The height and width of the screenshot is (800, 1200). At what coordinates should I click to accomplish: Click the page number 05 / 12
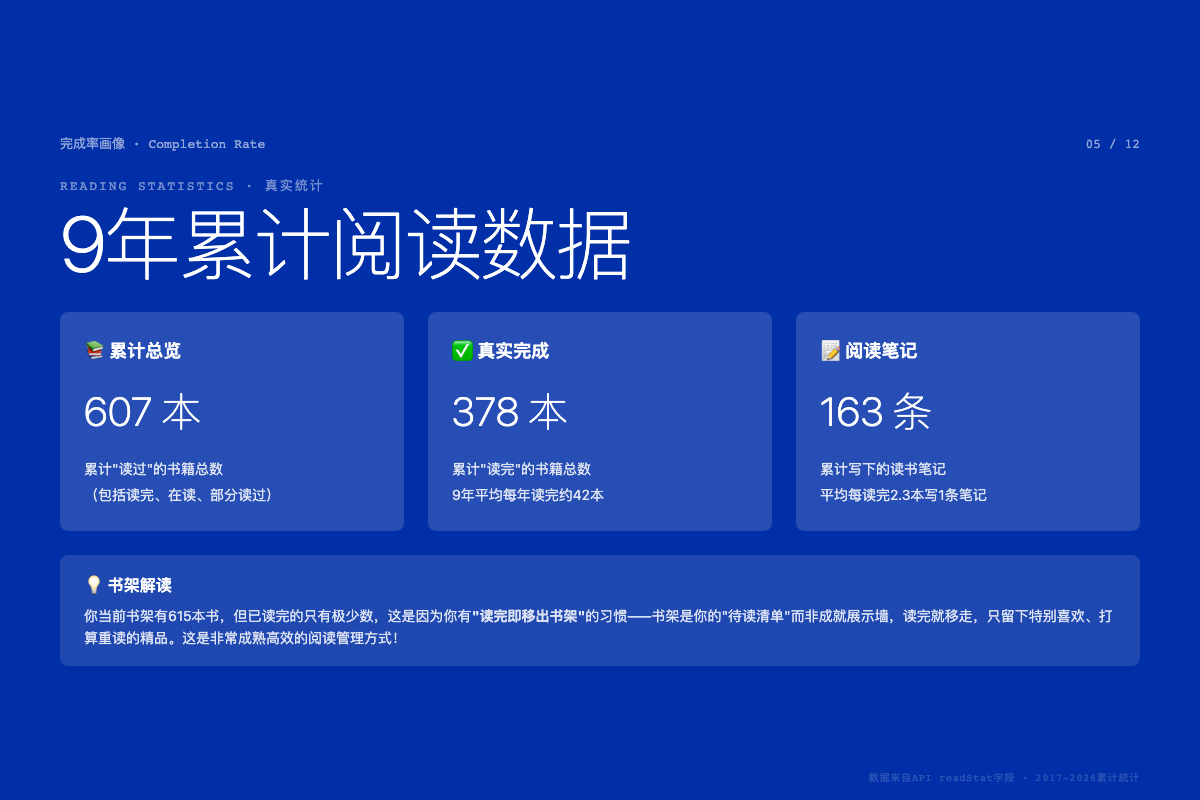click(x=1113, y=144)
